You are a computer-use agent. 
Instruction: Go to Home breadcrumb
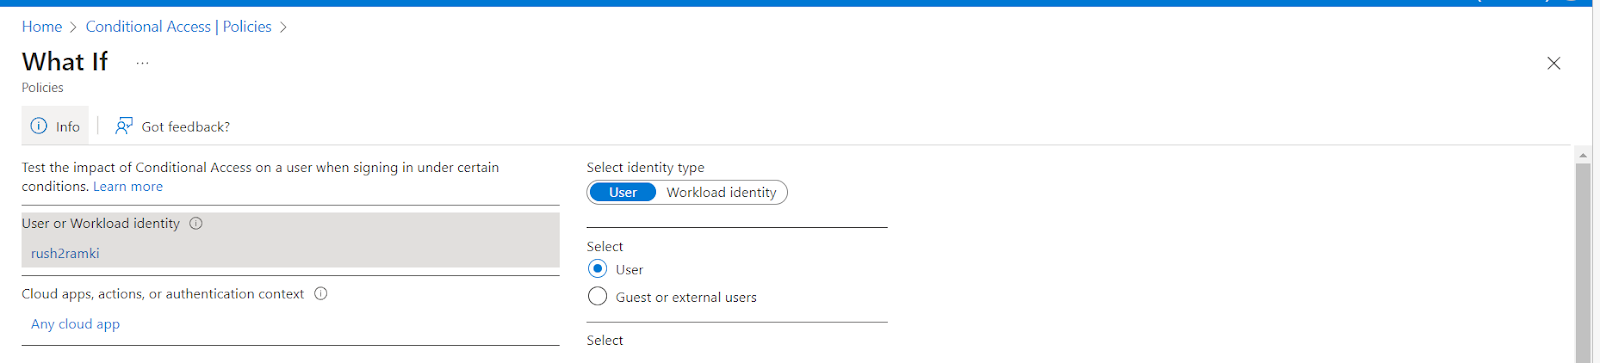point(42,27)
